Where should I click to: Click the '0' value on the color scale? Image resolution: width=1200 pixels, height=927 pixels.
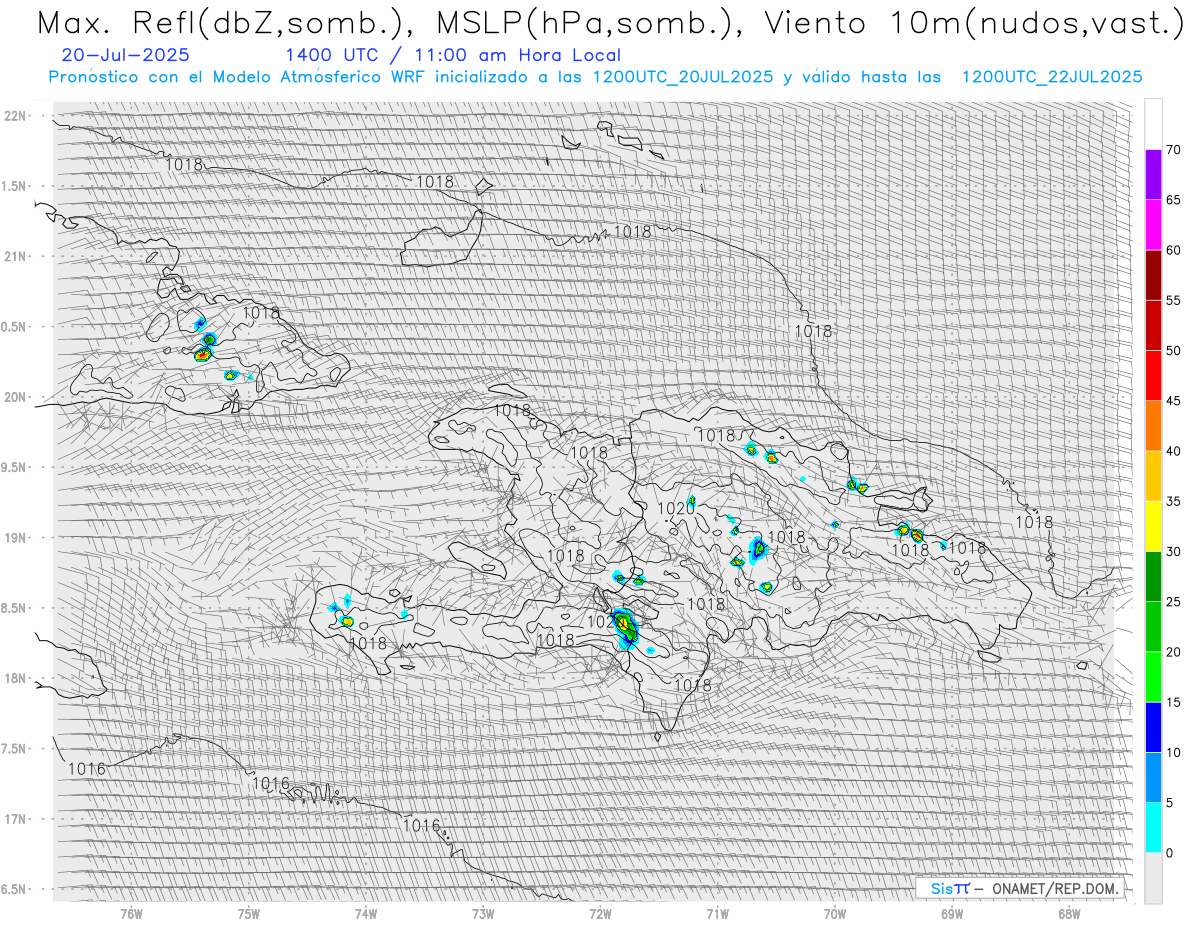[1169, 852]
